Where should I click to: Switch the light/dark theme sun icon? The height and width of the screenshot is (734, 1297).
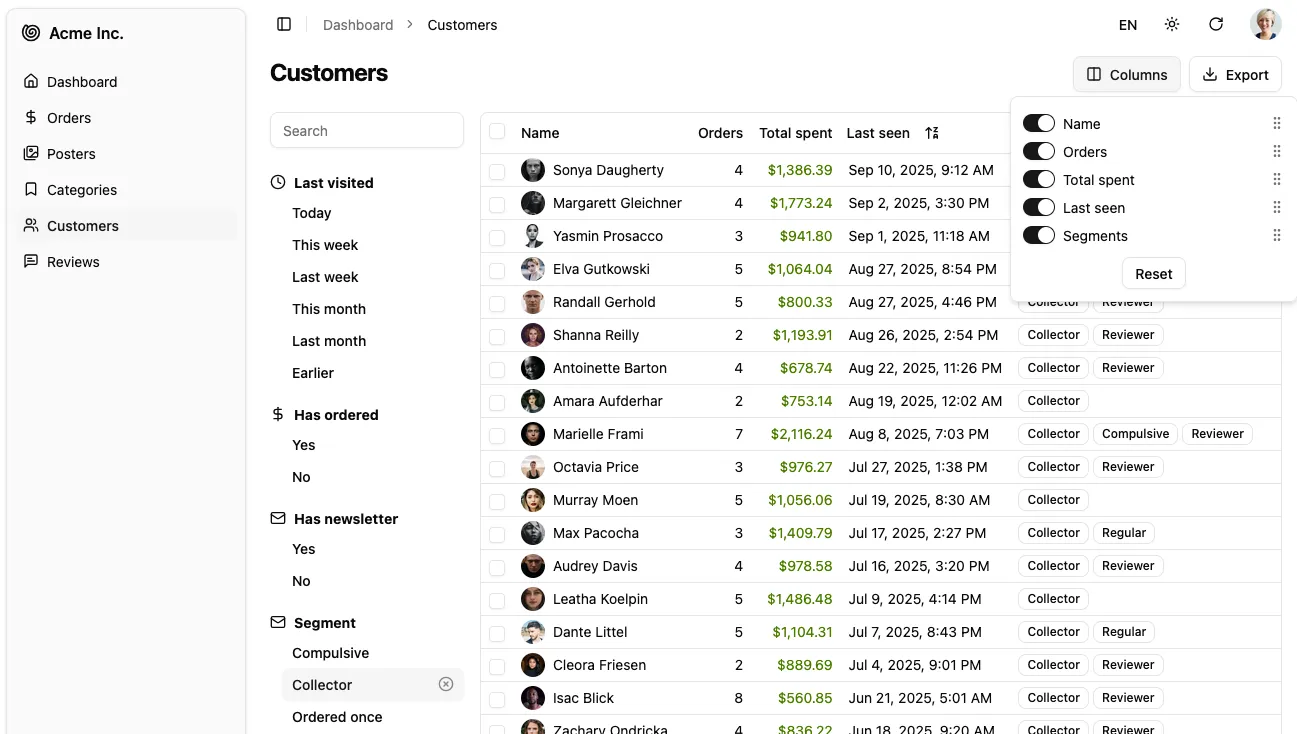click(x=1172, y=24)
